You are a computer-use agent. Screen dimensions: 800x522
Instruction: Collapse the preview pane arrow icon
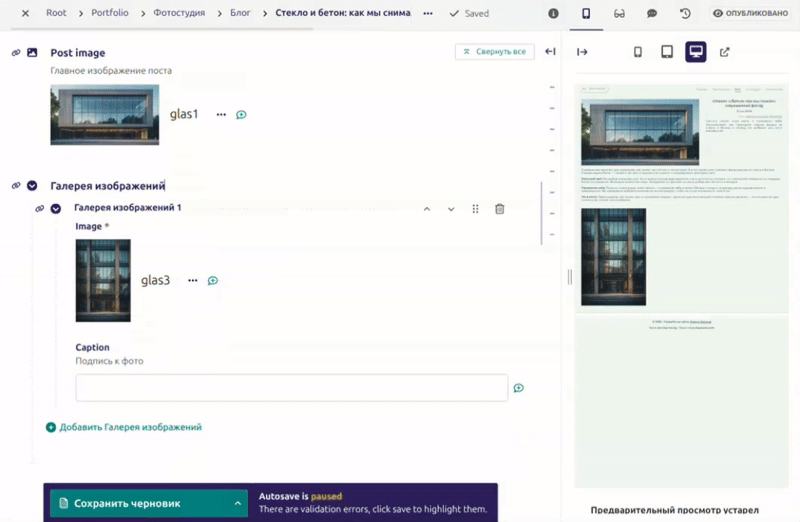tap(582, 52)
